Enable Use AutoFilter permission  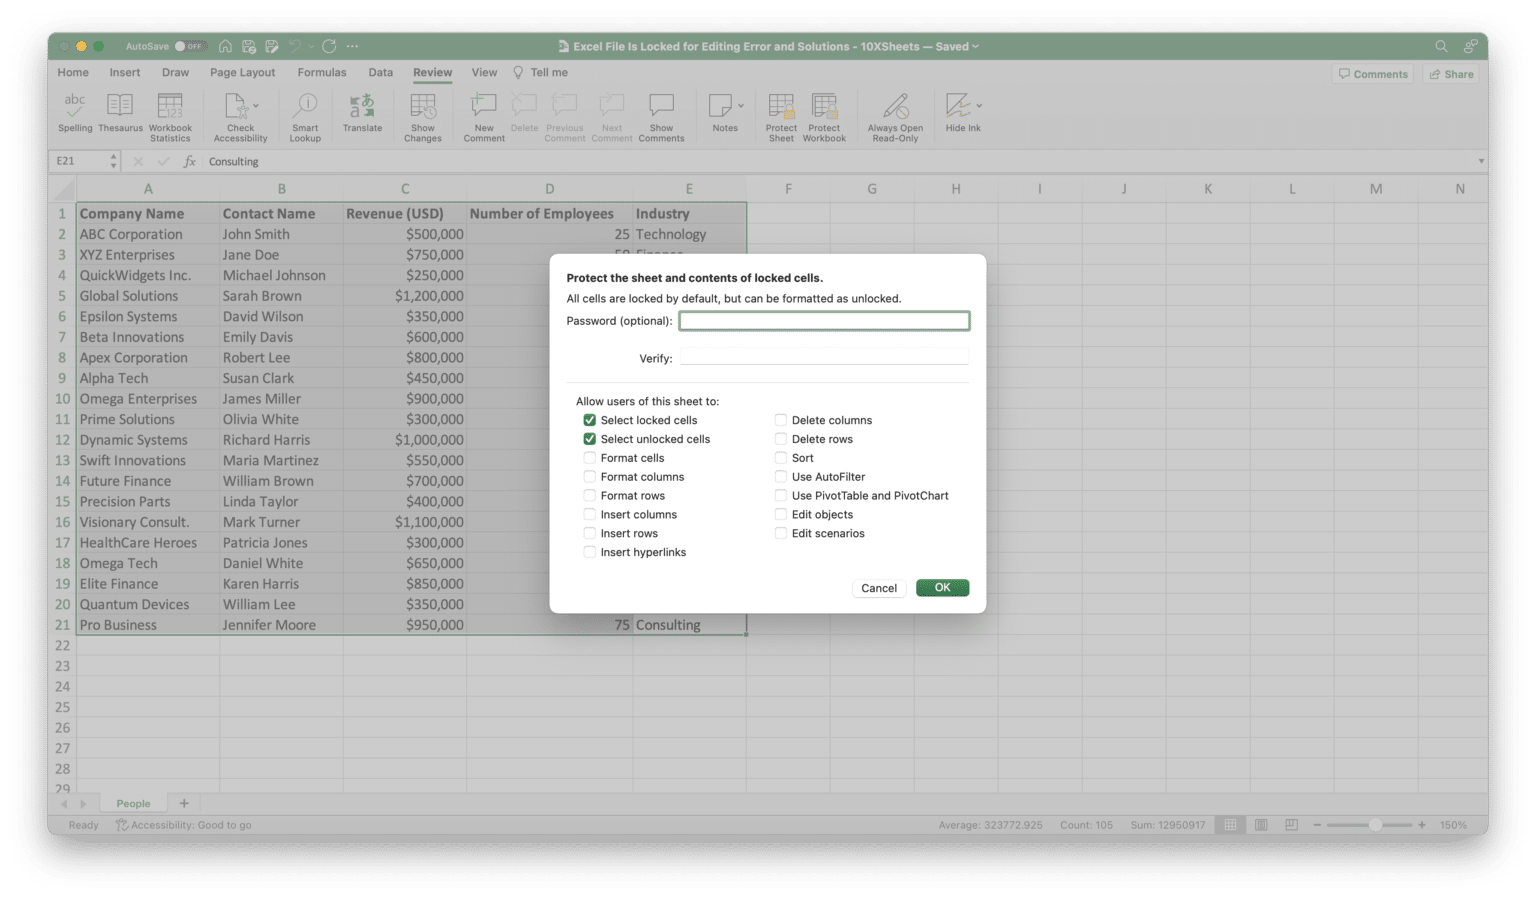[x=781, y=476]
